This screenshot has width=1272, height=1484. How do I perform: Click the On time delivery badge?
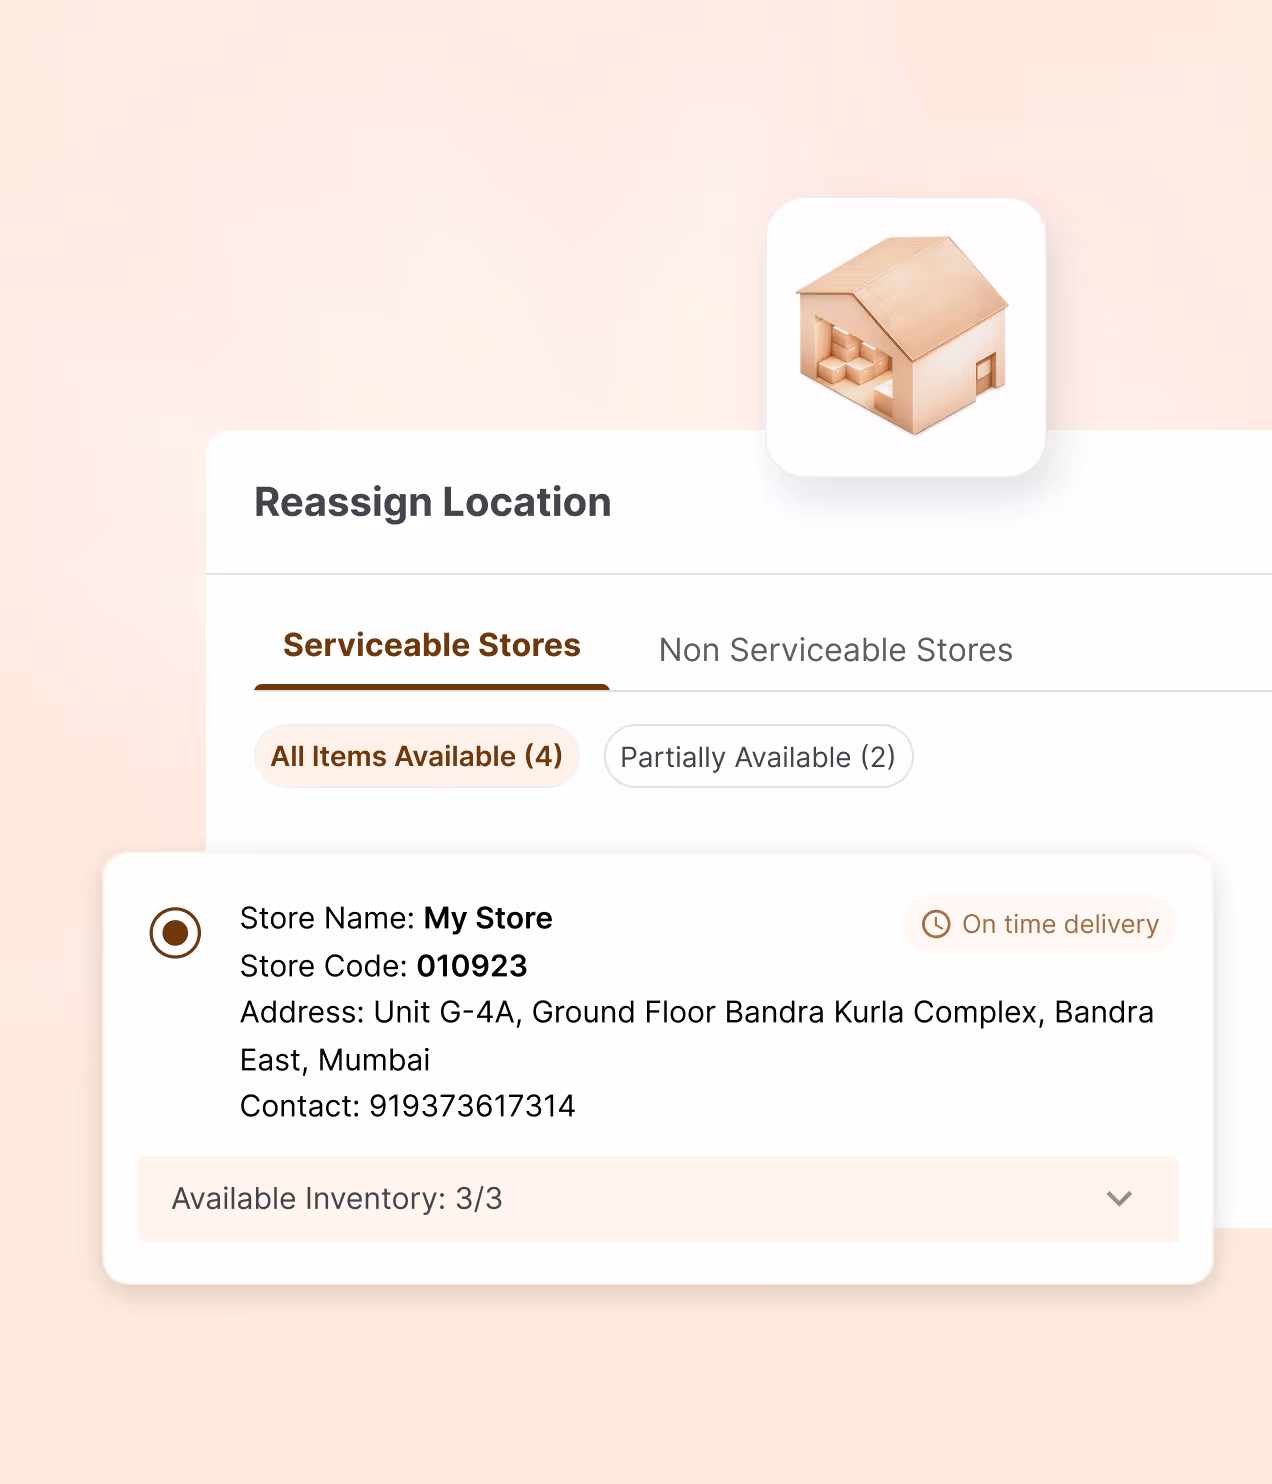[1039, 924]
